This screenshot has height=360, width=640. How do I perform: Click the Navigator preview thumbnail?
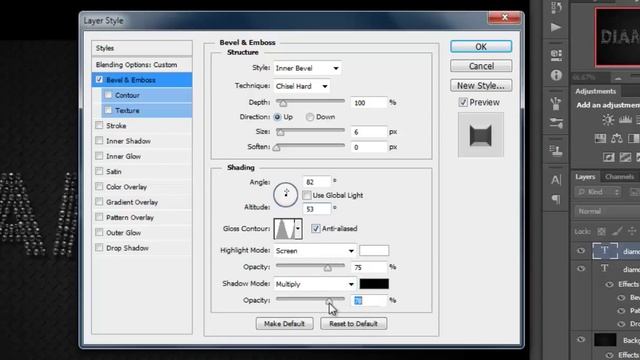[x=618, y=37]
